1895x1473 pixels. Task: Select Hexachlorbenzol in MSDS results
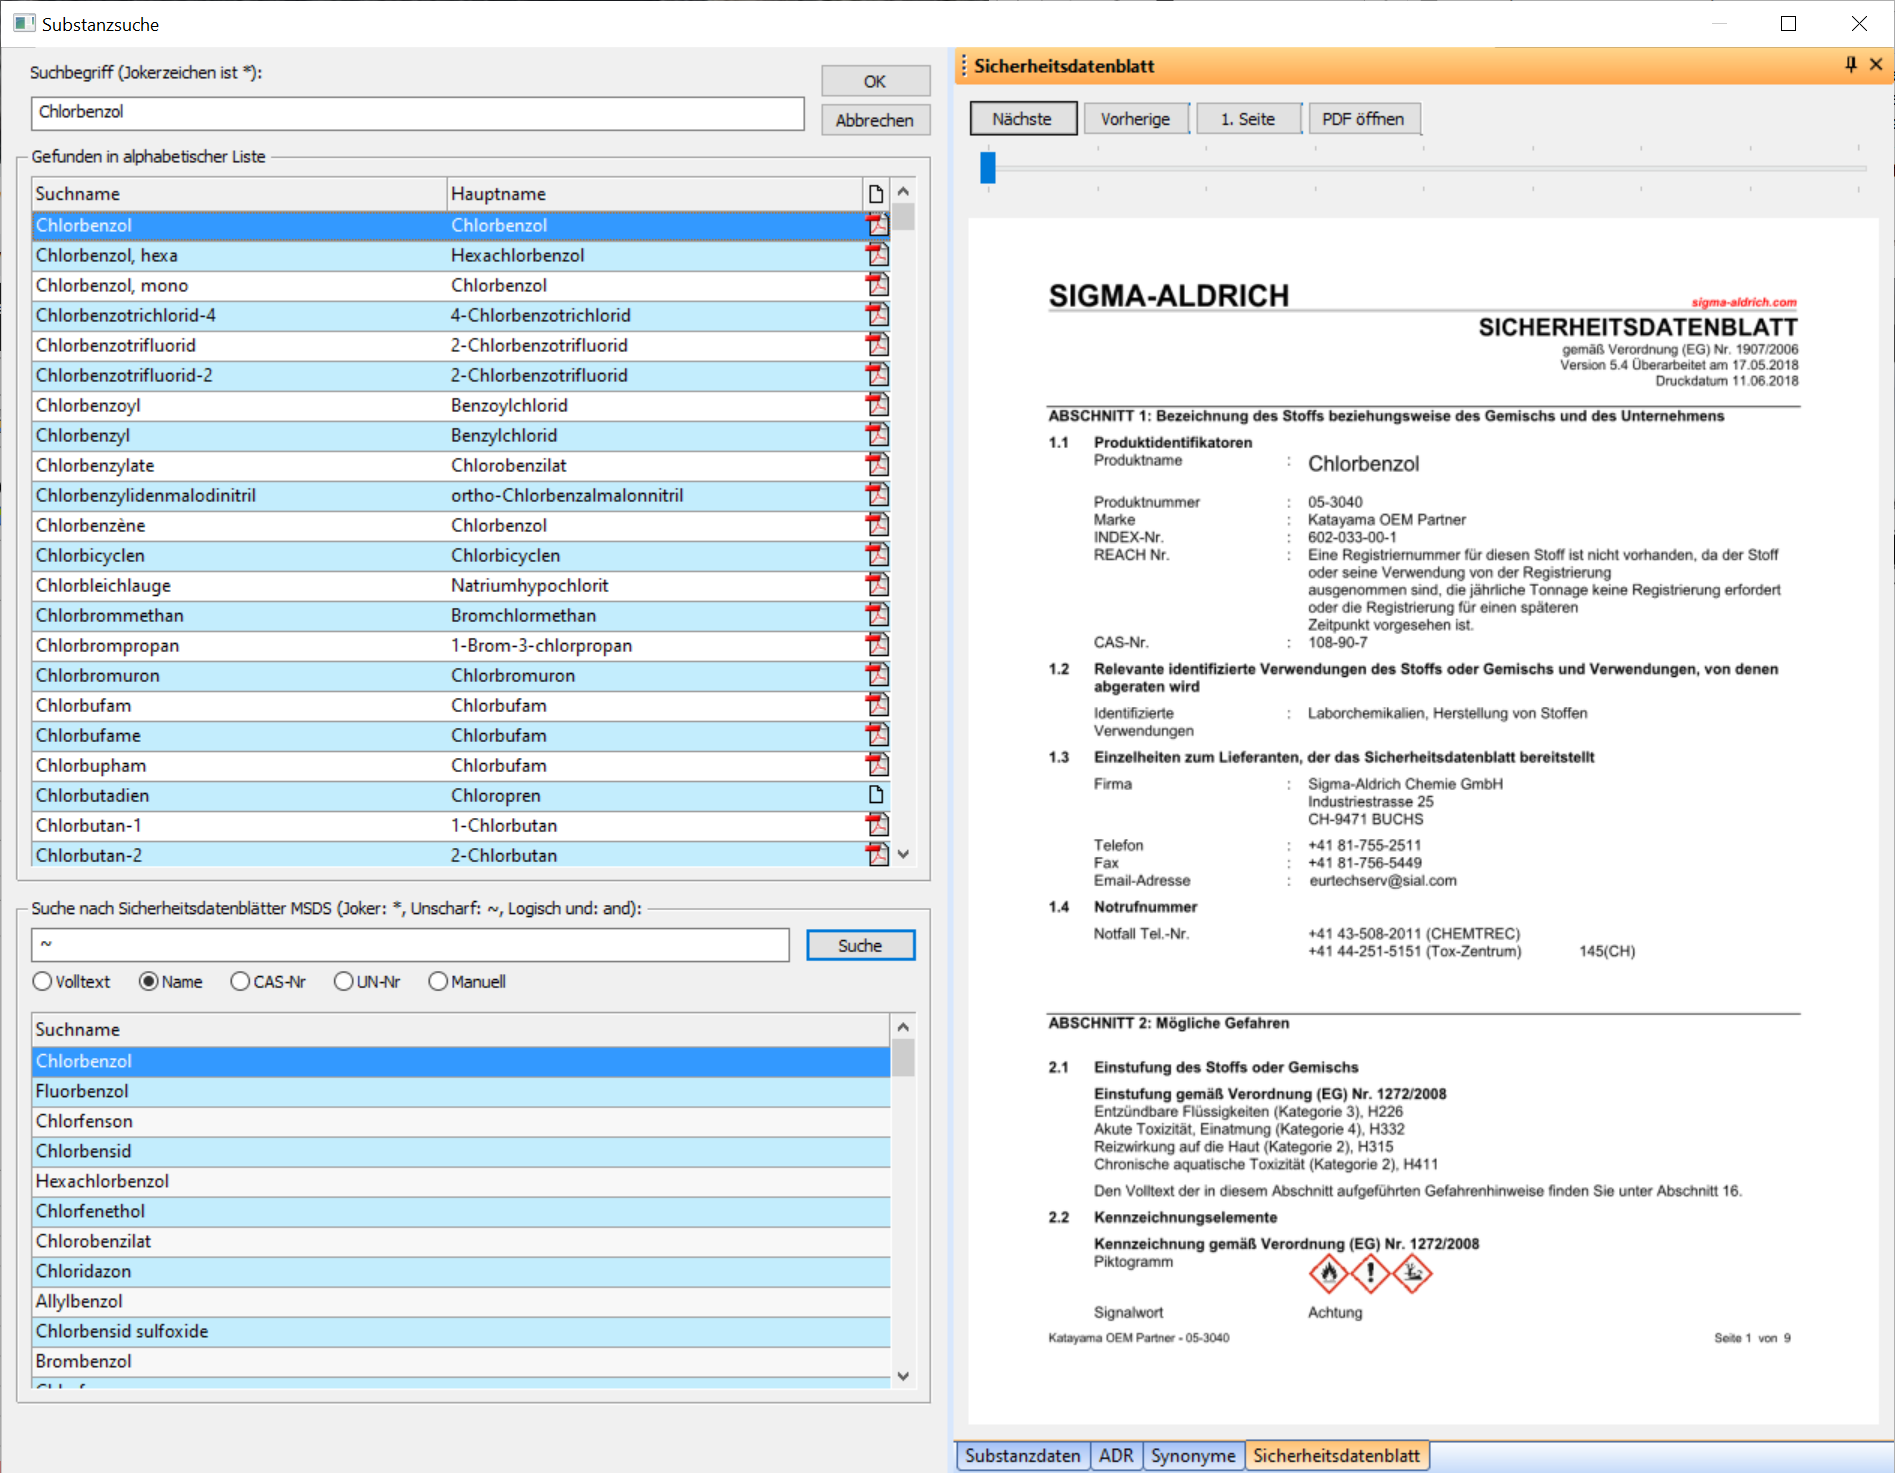click(461, 1181)
